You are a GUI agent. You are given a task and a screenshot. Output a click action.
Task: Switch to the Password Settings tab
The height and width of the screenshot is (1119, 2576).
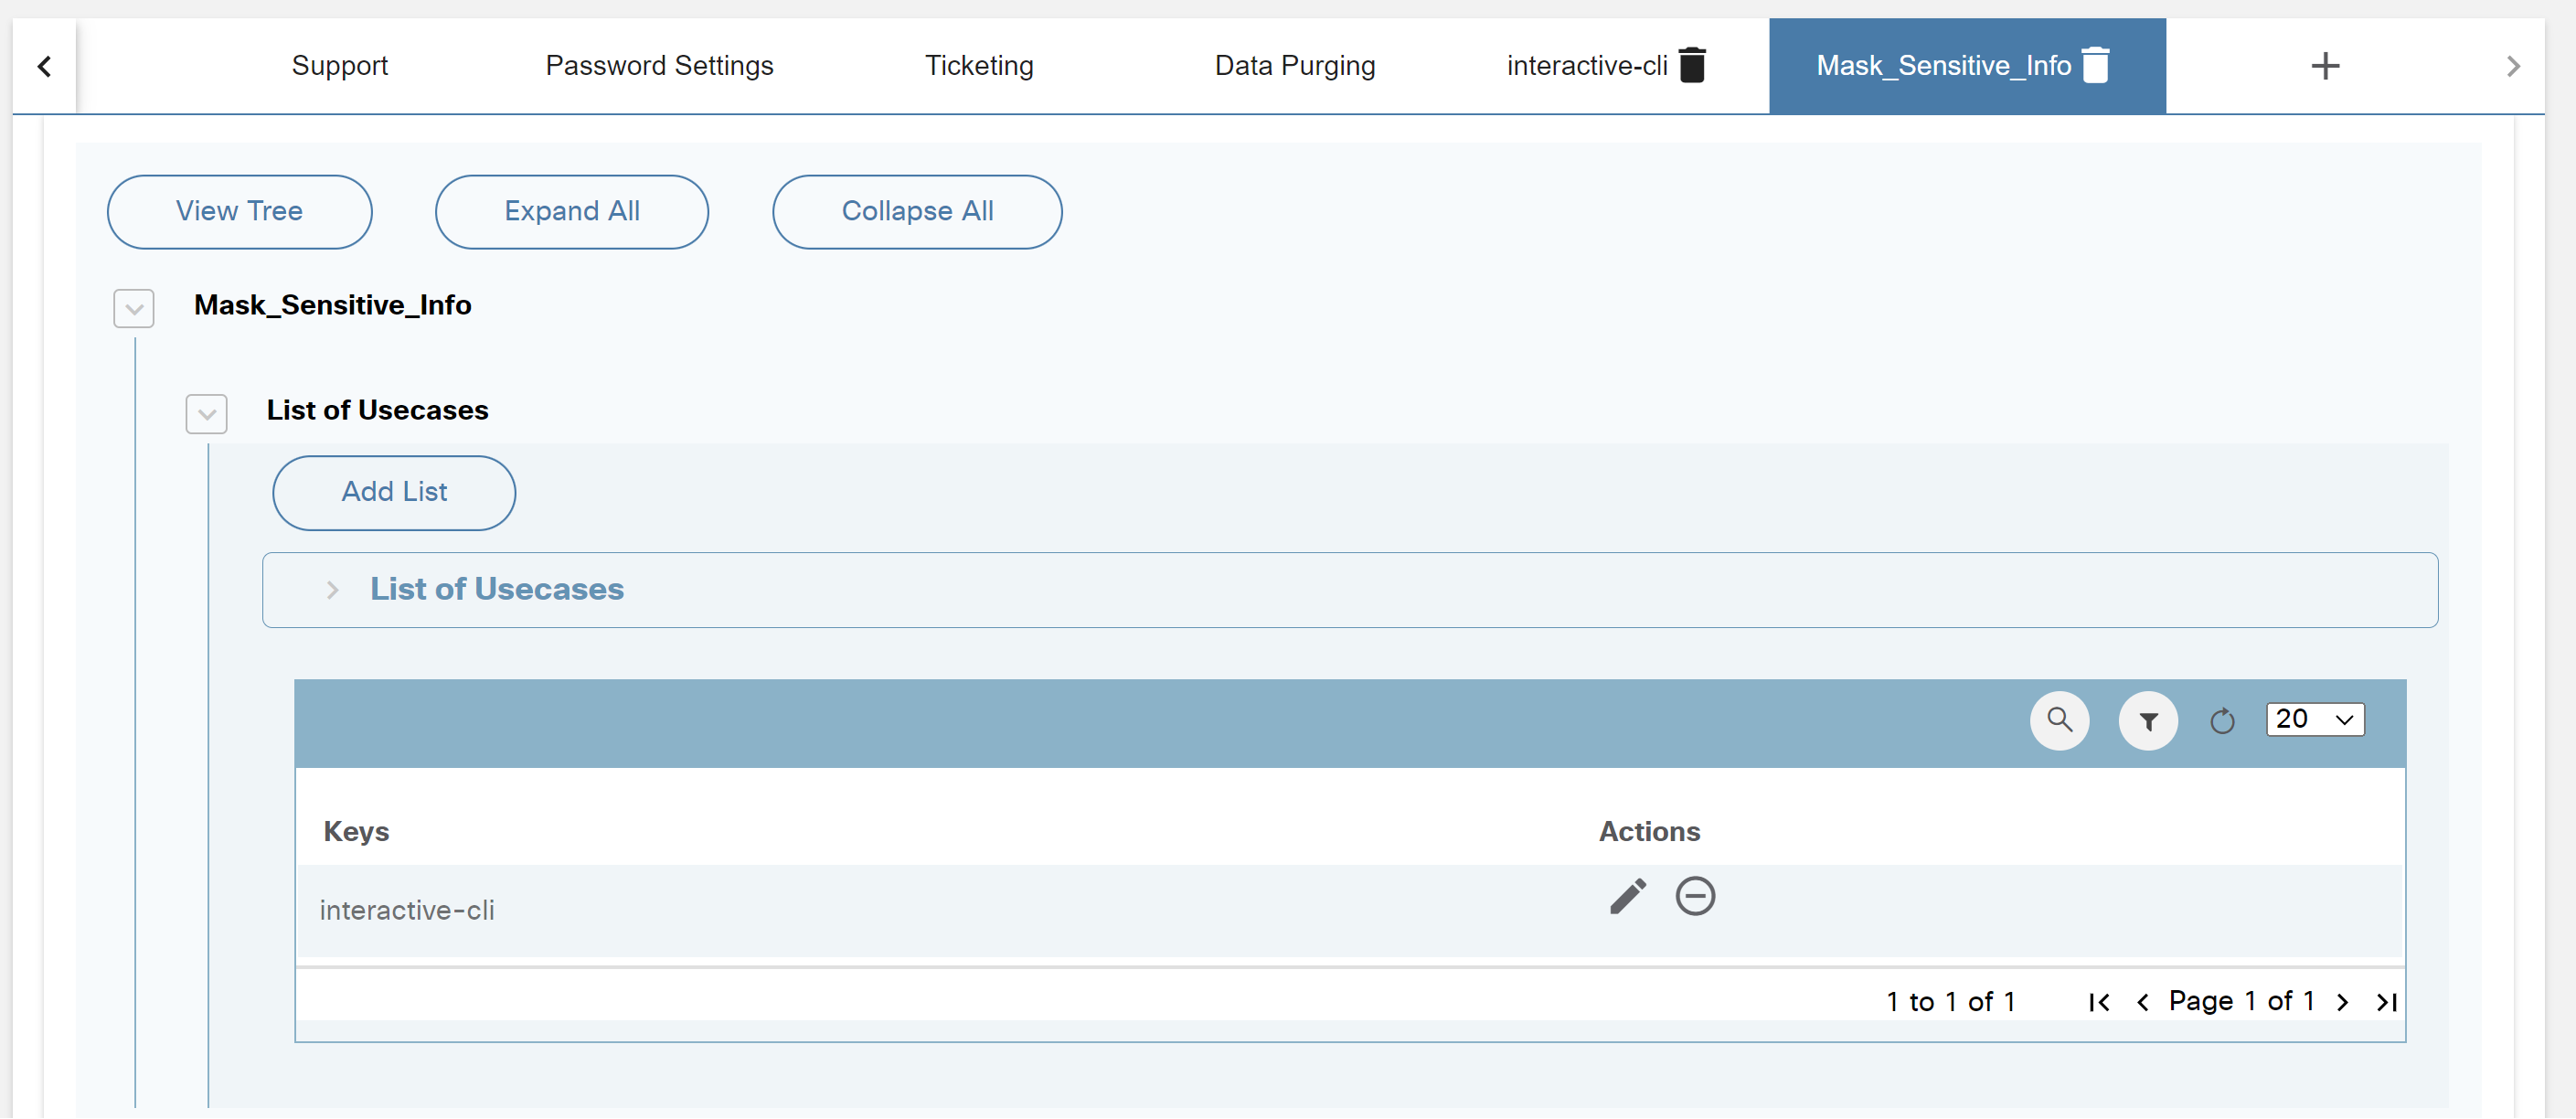click(x=659, y=66)
